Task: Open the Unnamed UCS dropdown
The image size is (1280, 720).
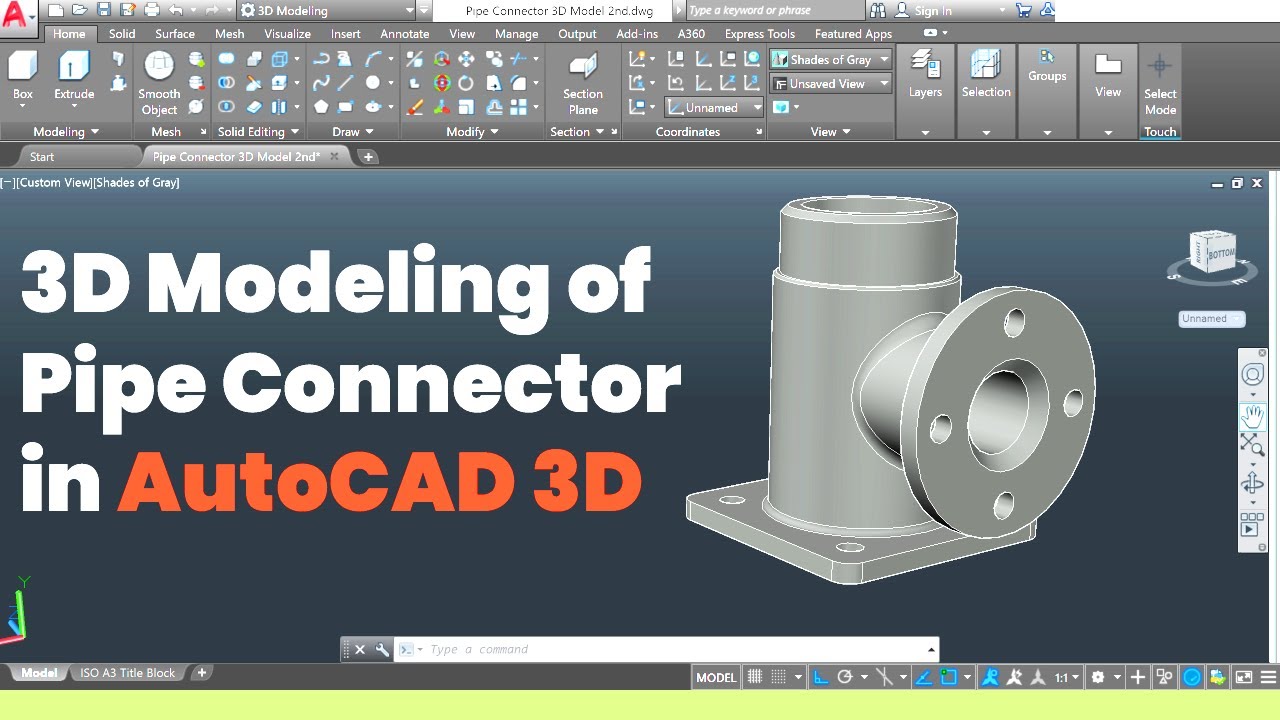Action: click(x=714, y=108)
